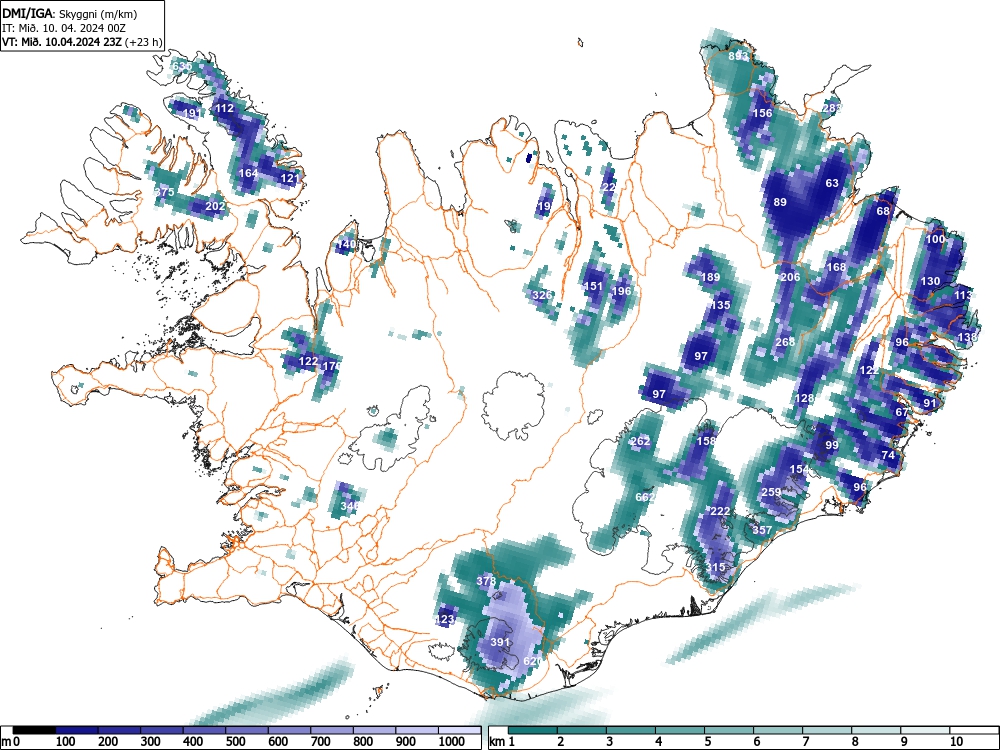The image size is (1000, 750).
Task: Click the darkest teal swatch between km 1 and 2
Action: coord(533,730)
